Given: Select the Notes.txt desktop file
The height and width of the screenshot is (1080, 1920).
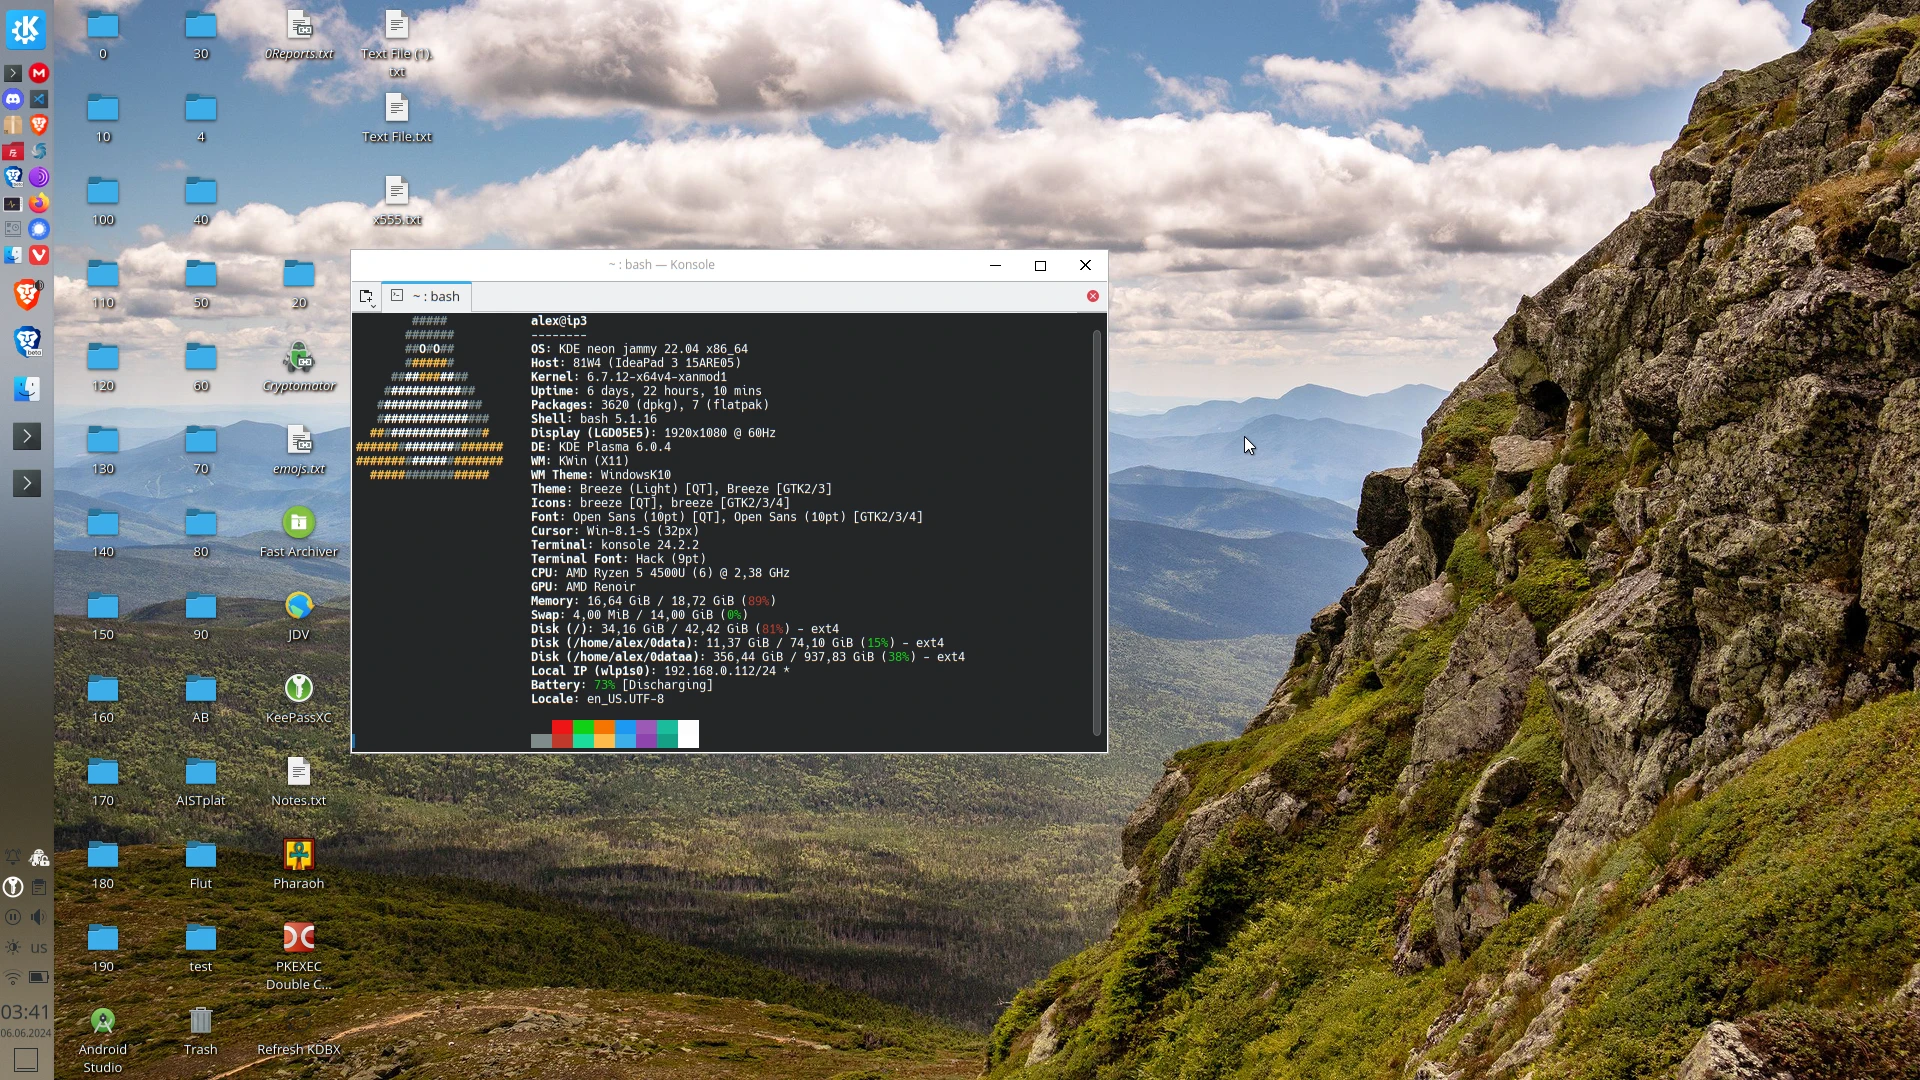Looking at the screenshot, I should 299,781.
